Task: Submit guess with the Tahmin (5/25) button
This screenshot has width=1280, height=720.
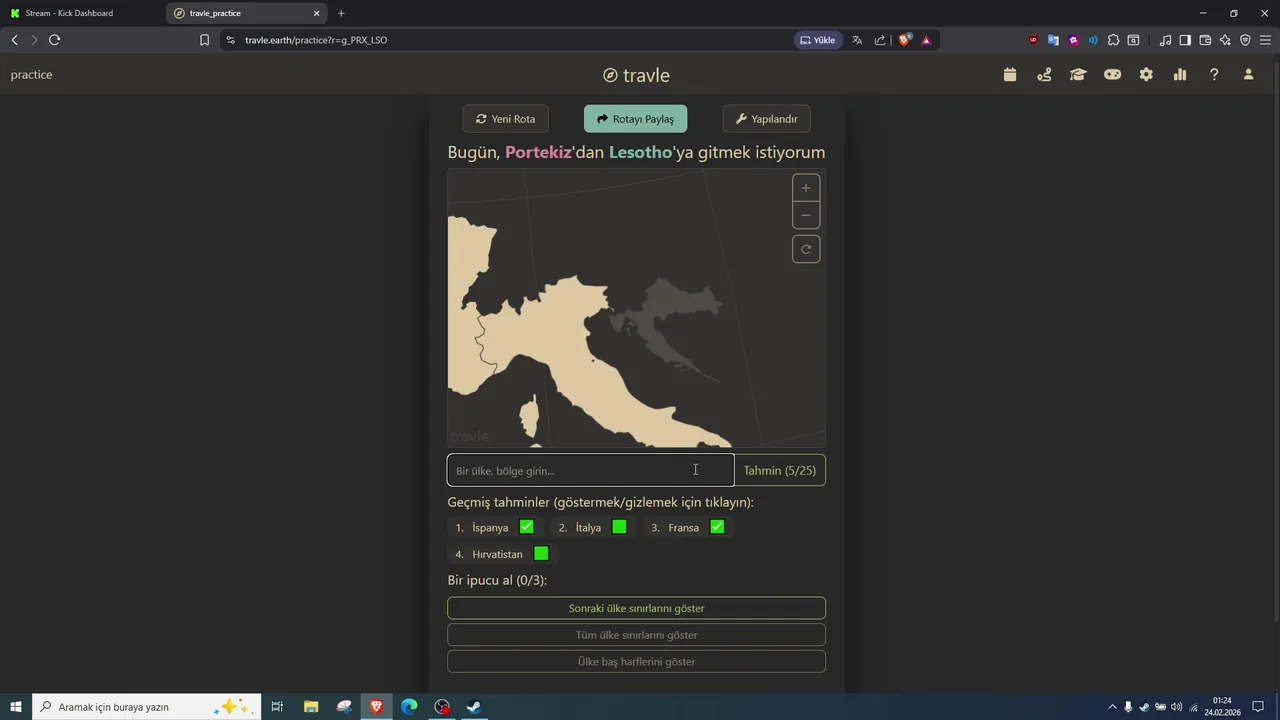Action: pos(780,470)
